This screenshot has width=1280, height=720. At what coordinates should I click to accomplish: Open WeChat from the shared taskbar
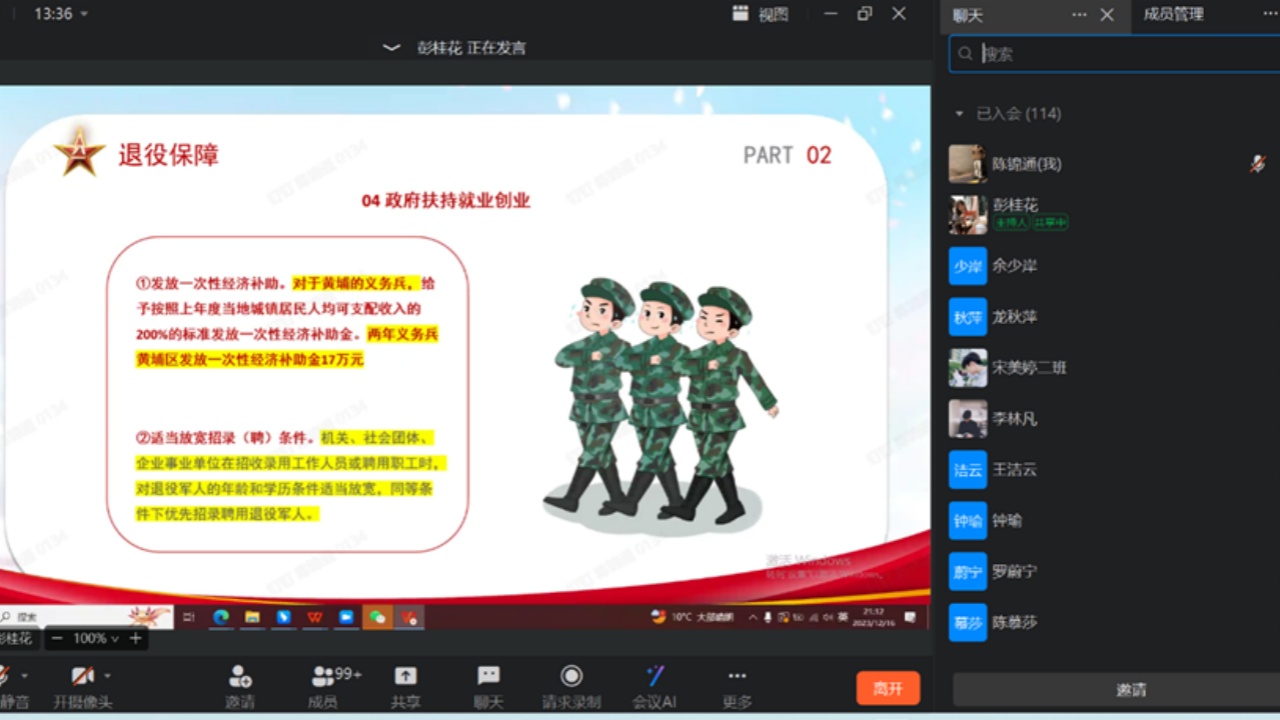click(377, 617)
